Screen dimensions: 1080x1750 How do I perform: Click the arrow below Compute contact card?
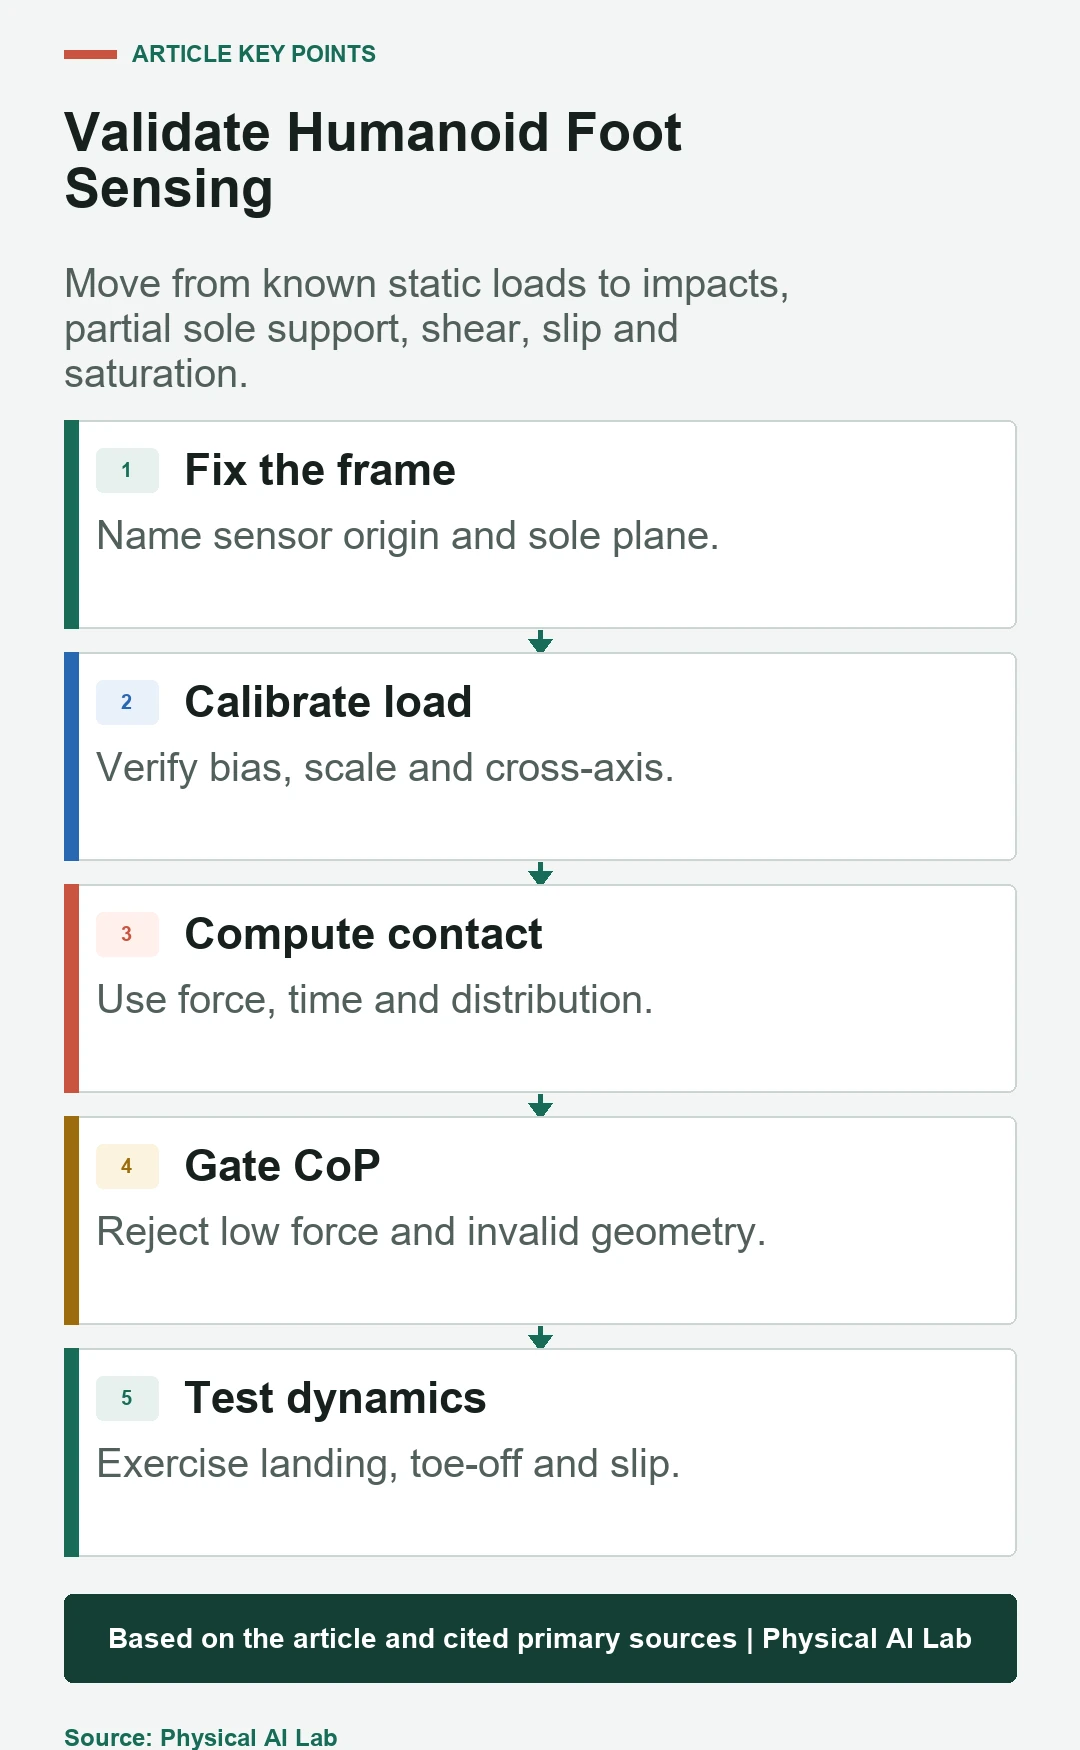(x=540, y=1105)
